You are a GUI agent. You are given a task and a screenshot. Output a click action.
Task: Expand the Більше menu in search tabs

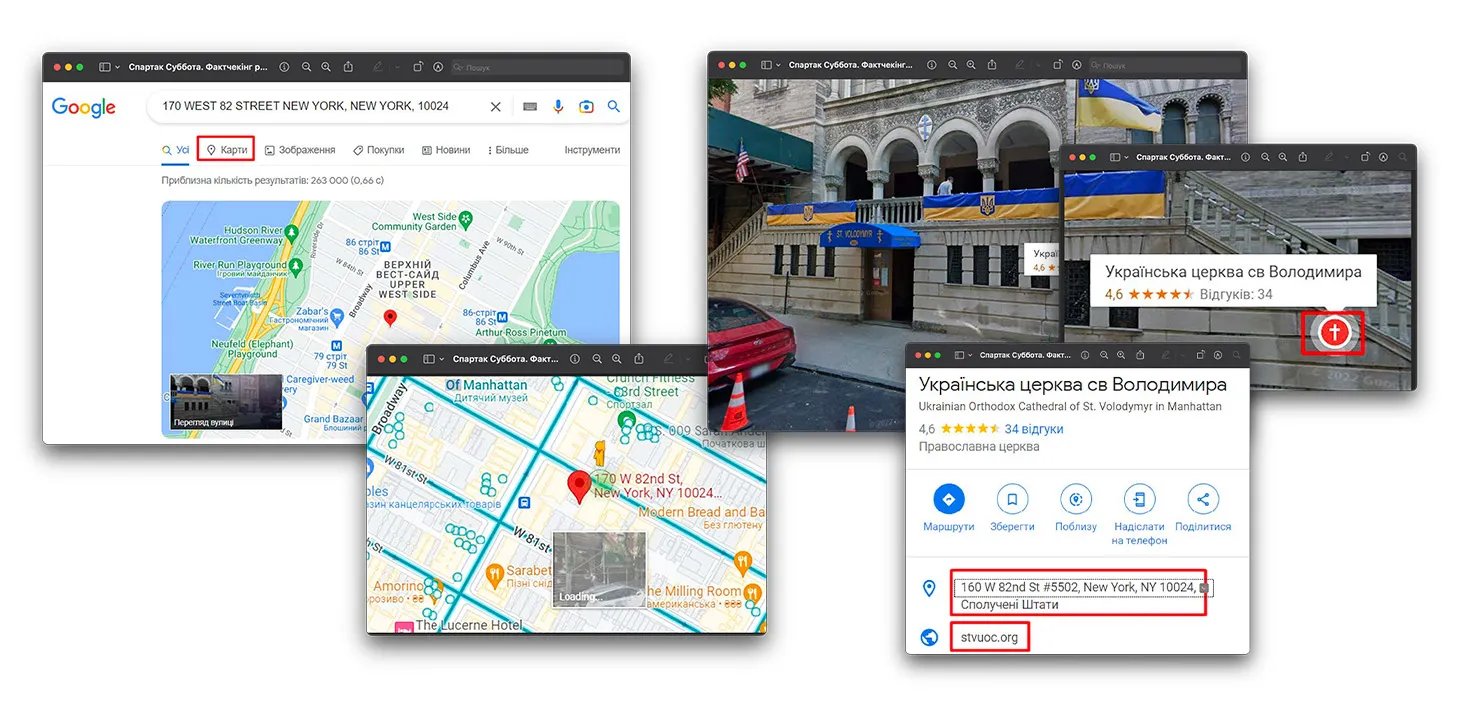pyautogui.click(x=508, y=150)
